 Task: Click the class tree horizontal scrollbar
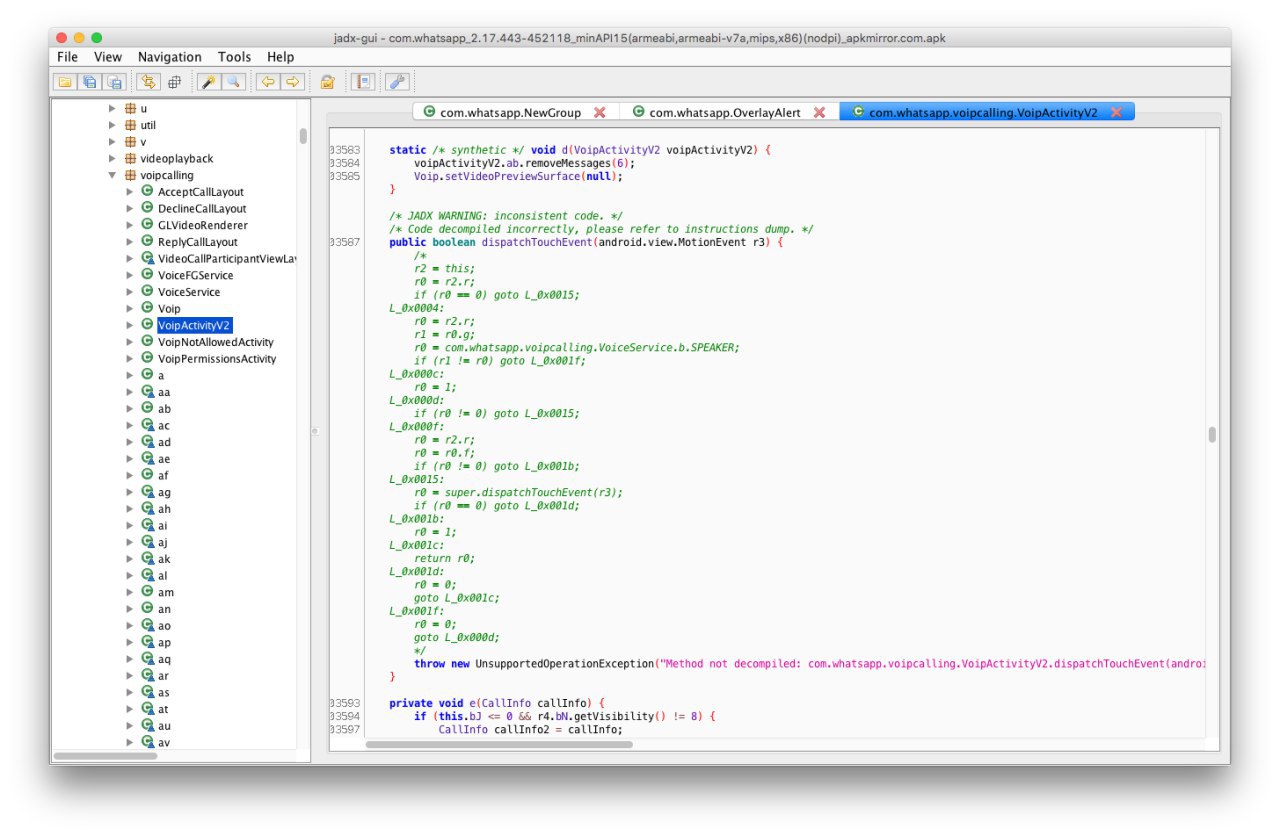point(105,756)
